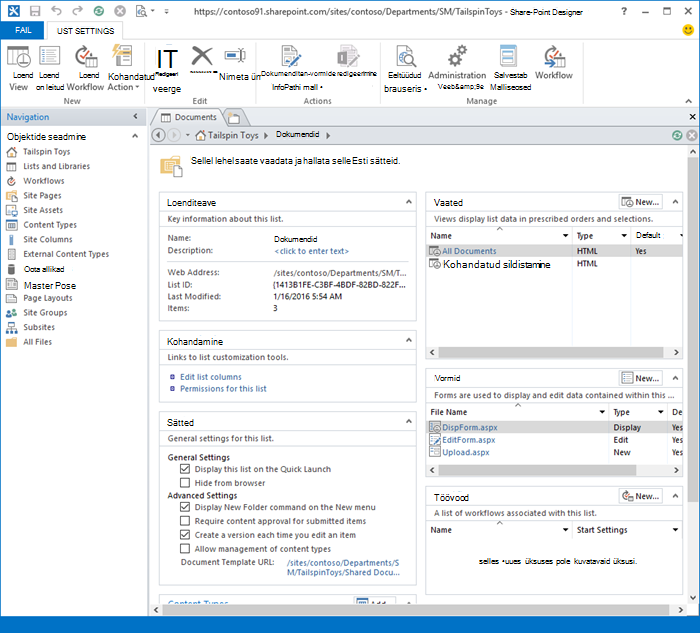Click the Save icon in the quick access toolbar
Image resolution: width=700 pixels, height=633 pixels.
tap(35, 11)
